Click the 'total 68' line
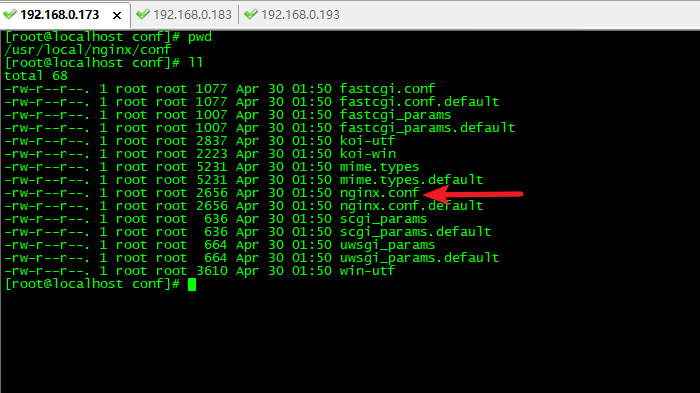Viewport: 700px width, 393px height. point(36,76)
